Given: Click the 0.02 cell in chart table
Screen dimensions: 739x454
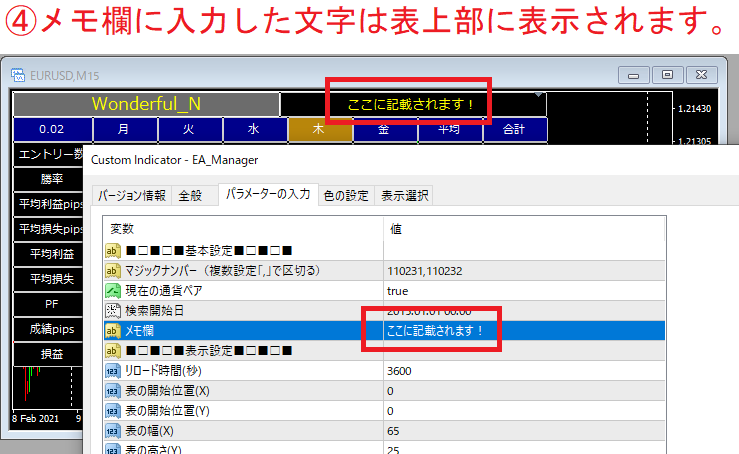Looking at the screenshot, I should 52,129.
